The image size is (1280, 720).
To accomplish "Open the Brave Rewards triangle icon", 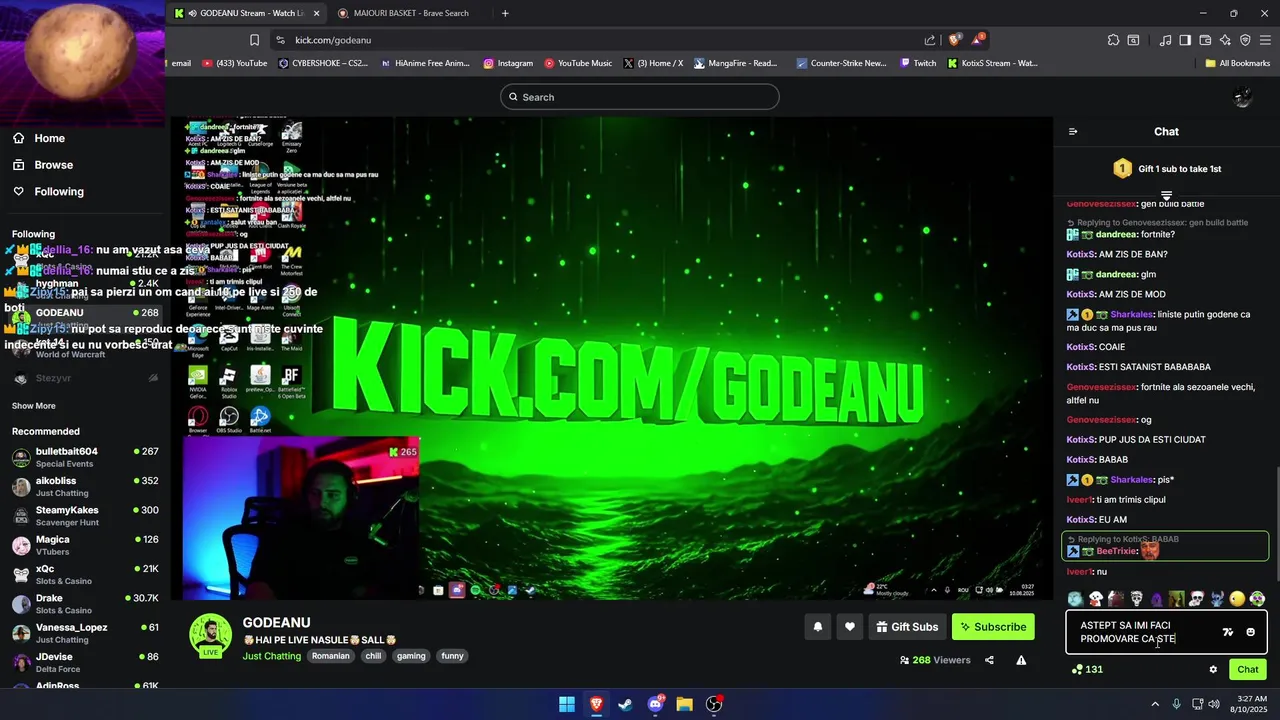I will [978, 39].
